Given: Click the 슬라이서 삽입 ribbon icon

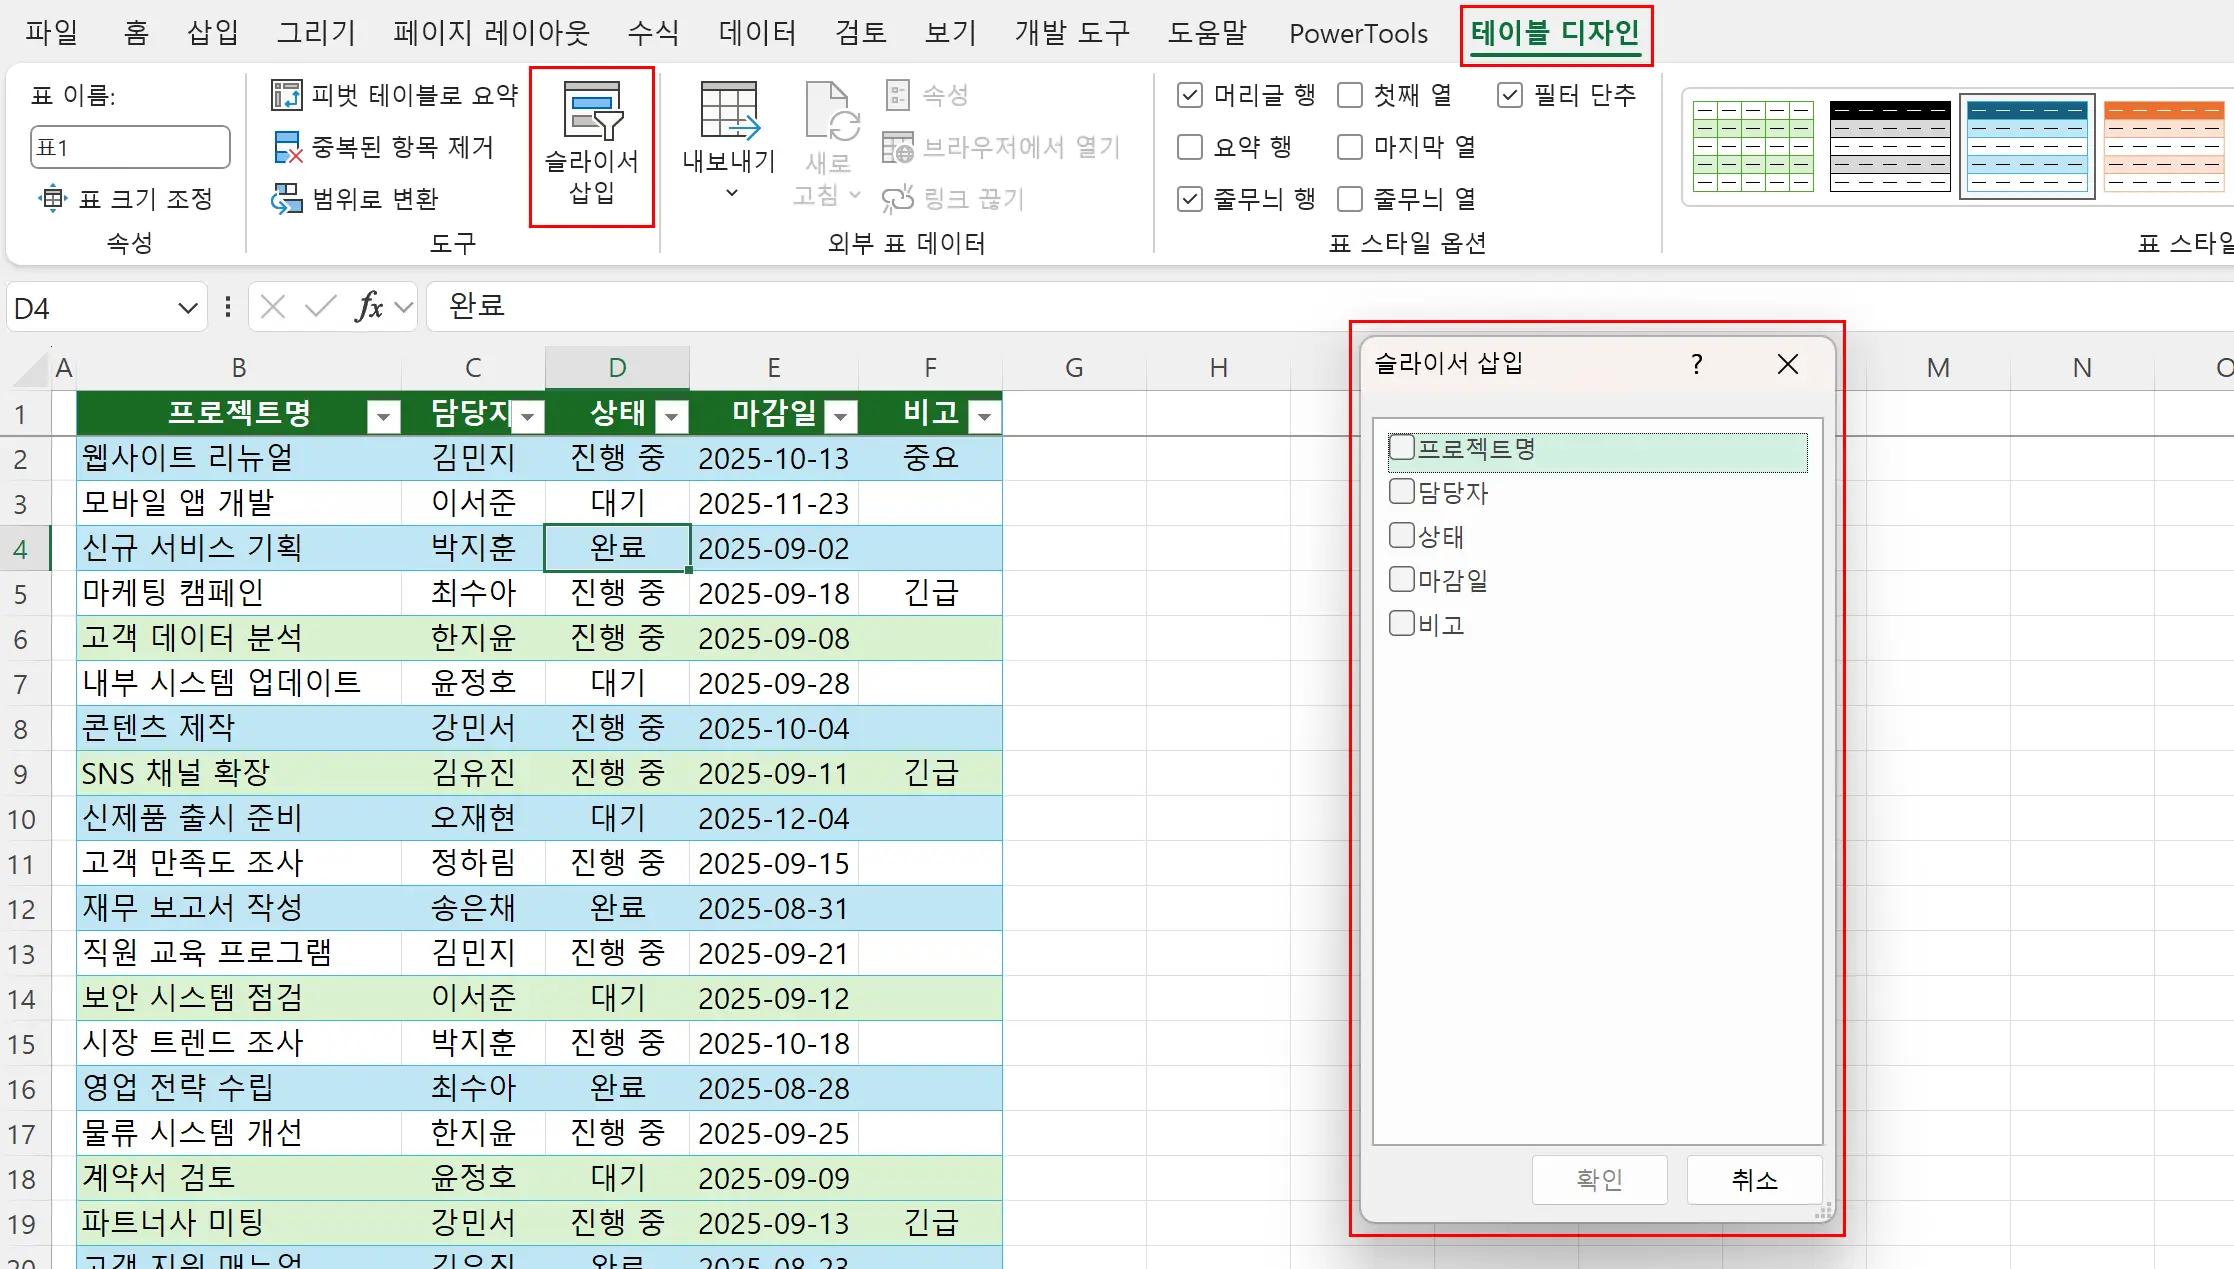Looking at the screenshot, I should click(x=593, y=110).
